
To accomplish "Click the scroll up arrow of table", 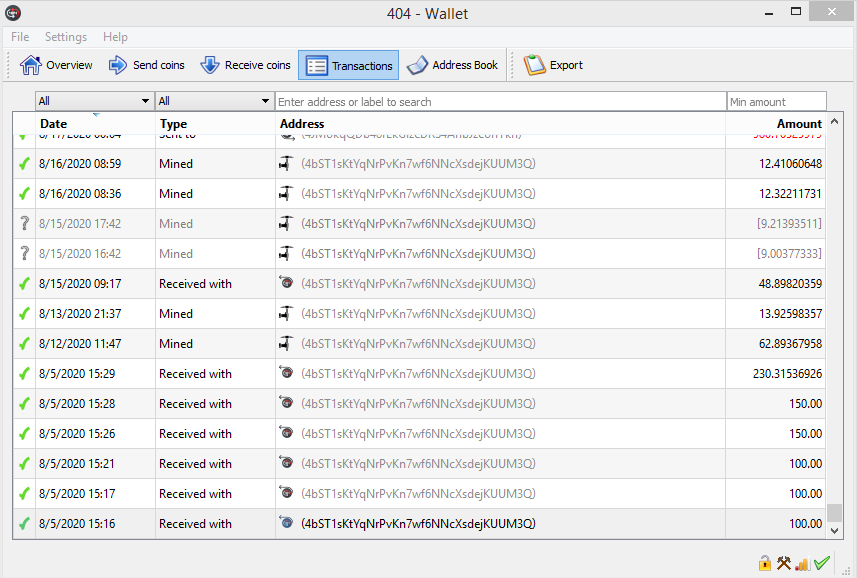I will [834, 121].
